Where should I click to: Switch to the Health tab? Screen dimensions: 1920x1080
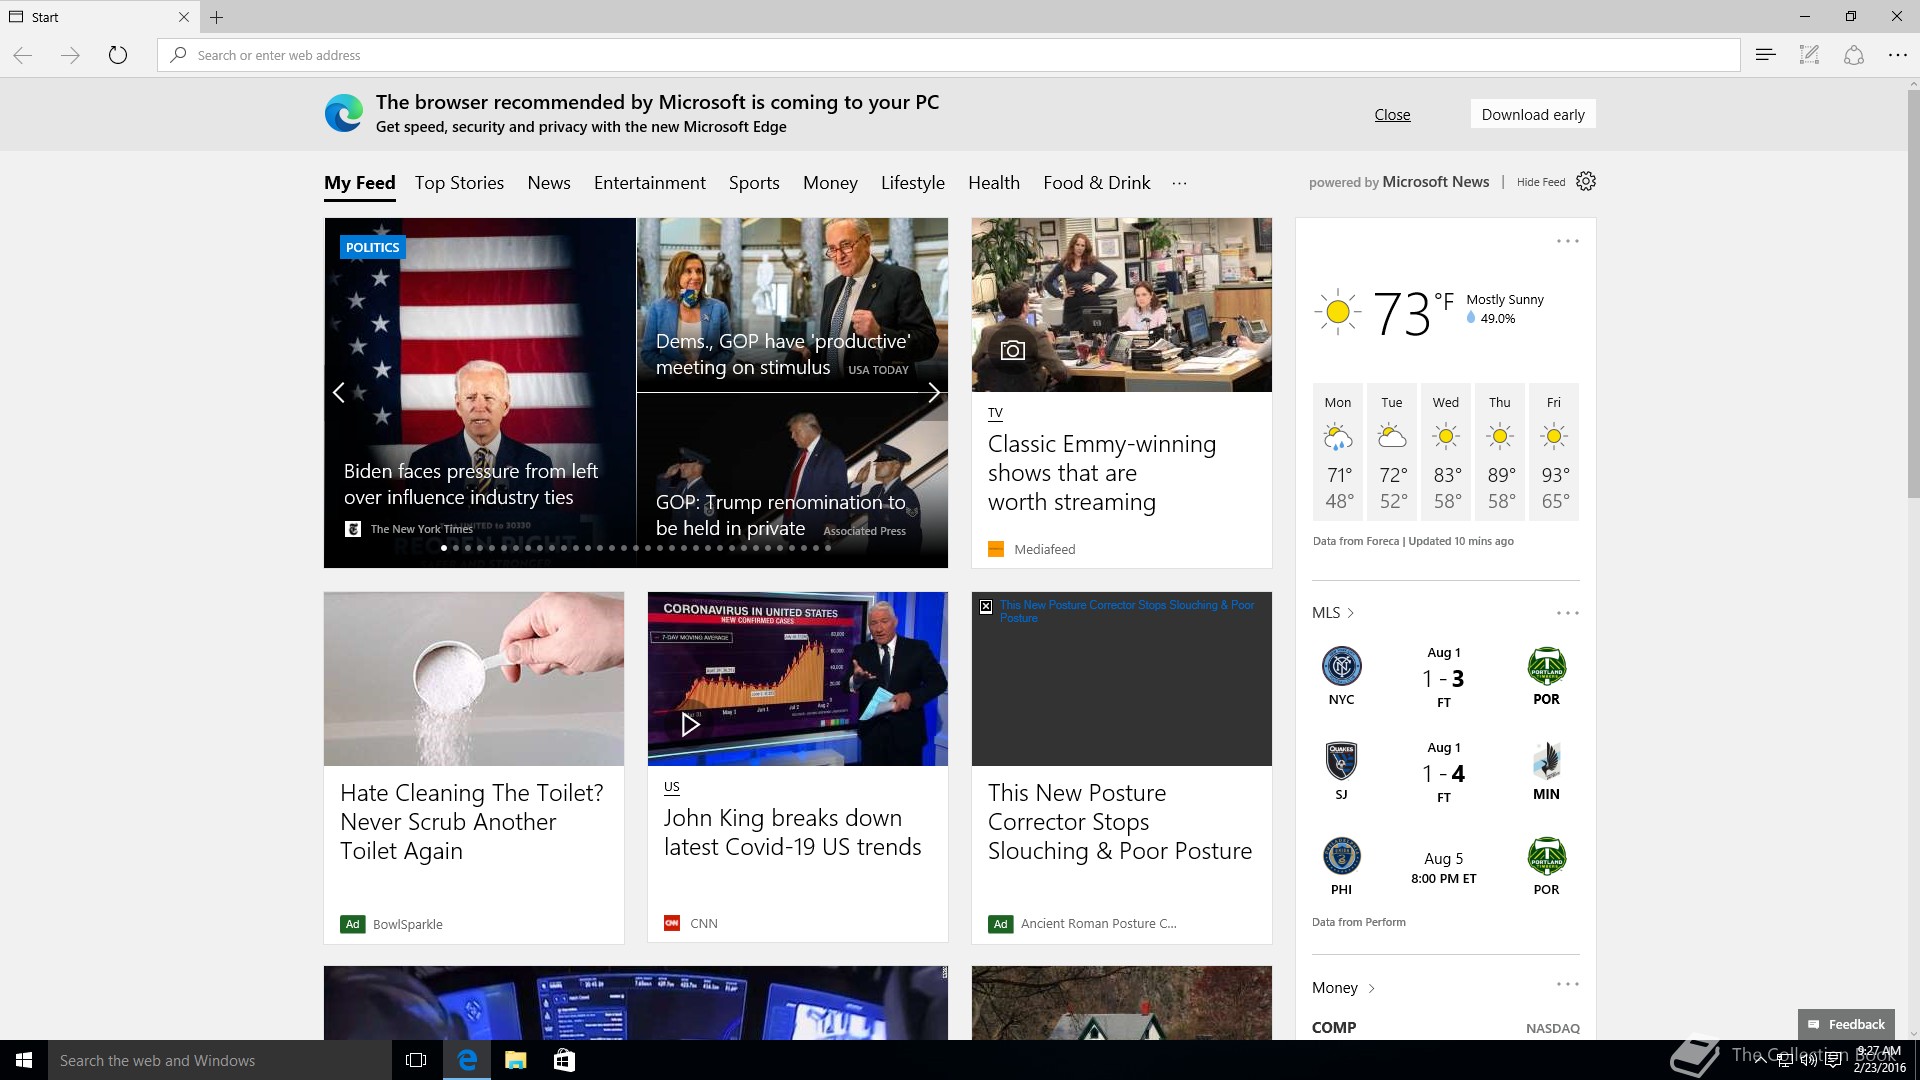point(994,183)
